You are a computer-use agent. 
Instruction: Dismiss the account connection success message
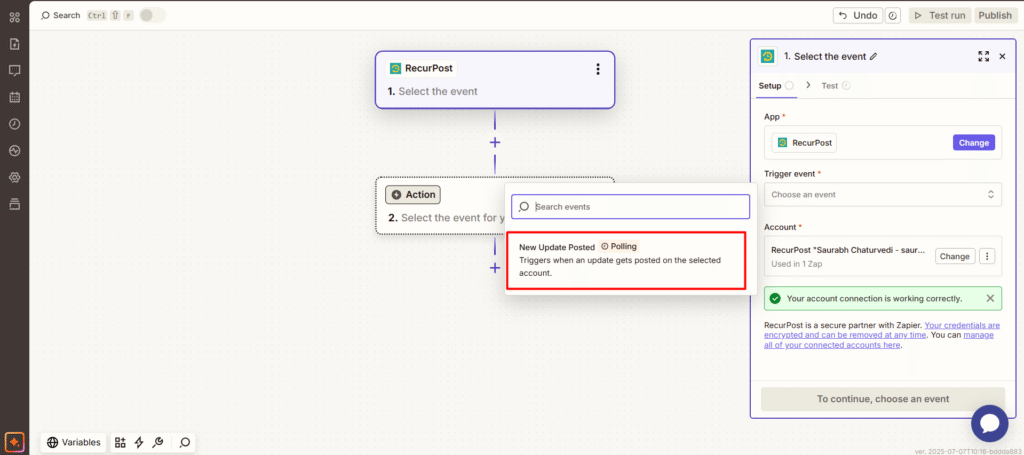point(990,298)
